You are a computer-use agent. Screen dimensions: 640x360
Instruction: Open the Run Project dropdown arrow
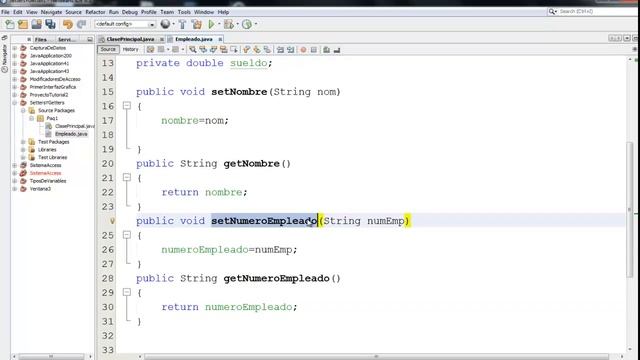(219, 24)
